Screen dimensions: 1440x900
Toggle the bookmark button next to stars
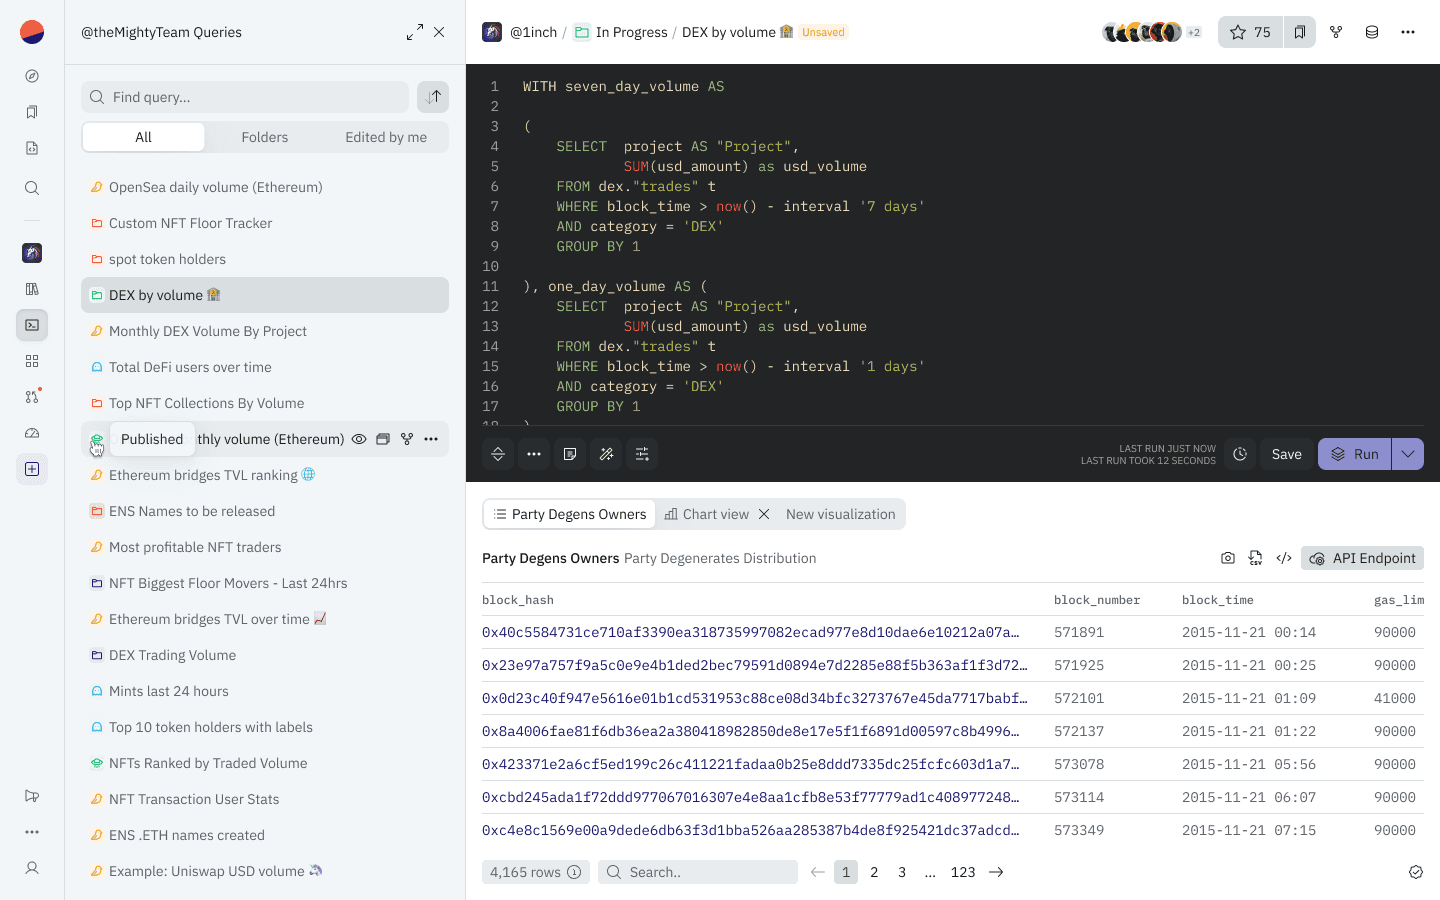pyautogui.click(x=1300, y=32)
